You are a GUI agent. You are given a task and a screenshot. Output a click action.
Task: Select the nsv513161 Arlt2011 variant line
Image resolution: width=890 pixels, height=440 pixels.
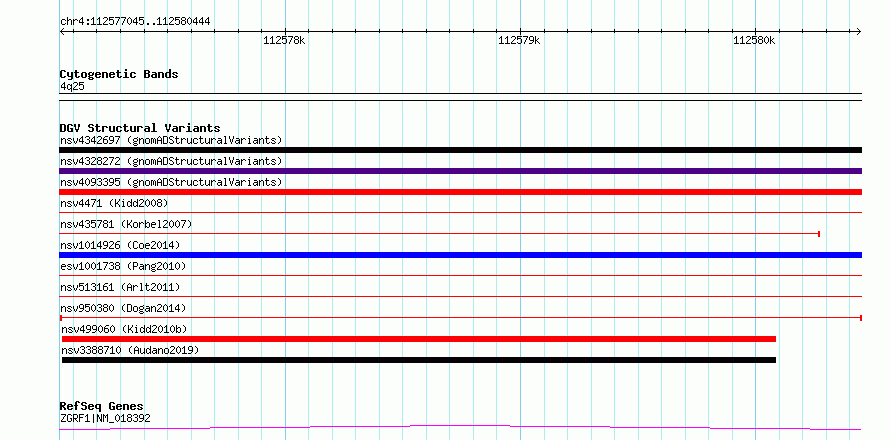pyautogui.click(x=460, y=296)
